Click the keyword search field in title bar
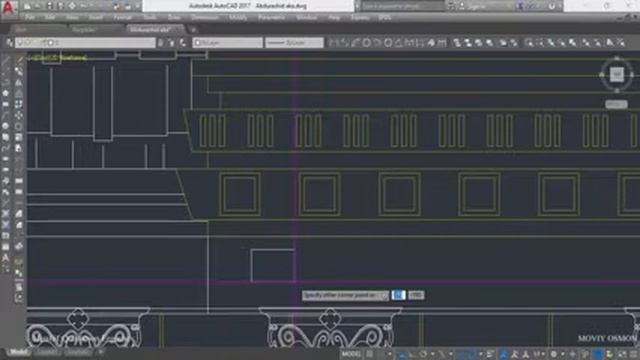 click(402, 6)
